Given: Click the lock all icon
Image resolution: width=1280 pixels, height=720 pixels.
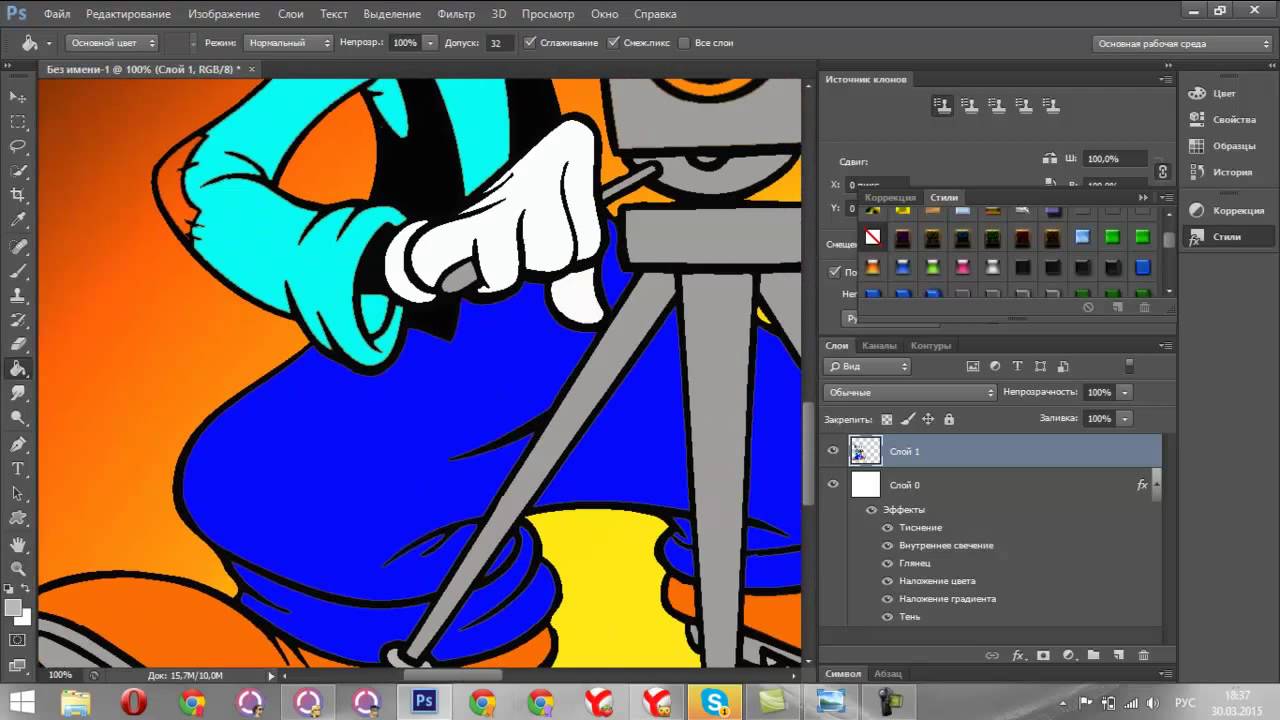Looking at the screenshot, I should tap(949, 420).
